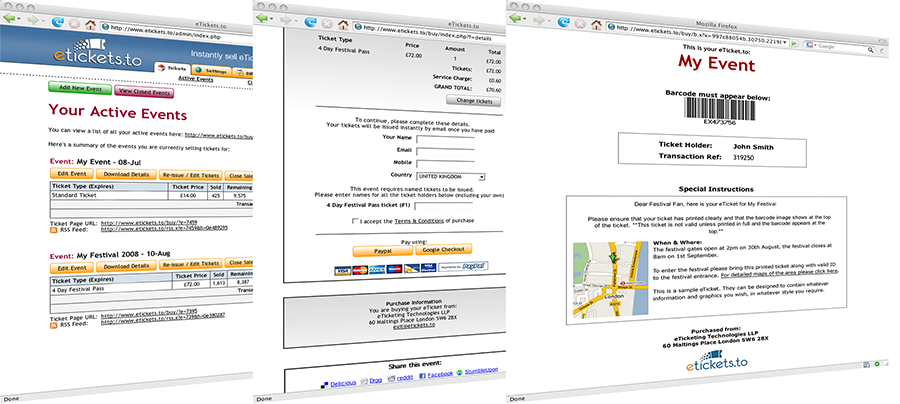
Task: Open the Active Events submenu link
Action: [195, 79]
